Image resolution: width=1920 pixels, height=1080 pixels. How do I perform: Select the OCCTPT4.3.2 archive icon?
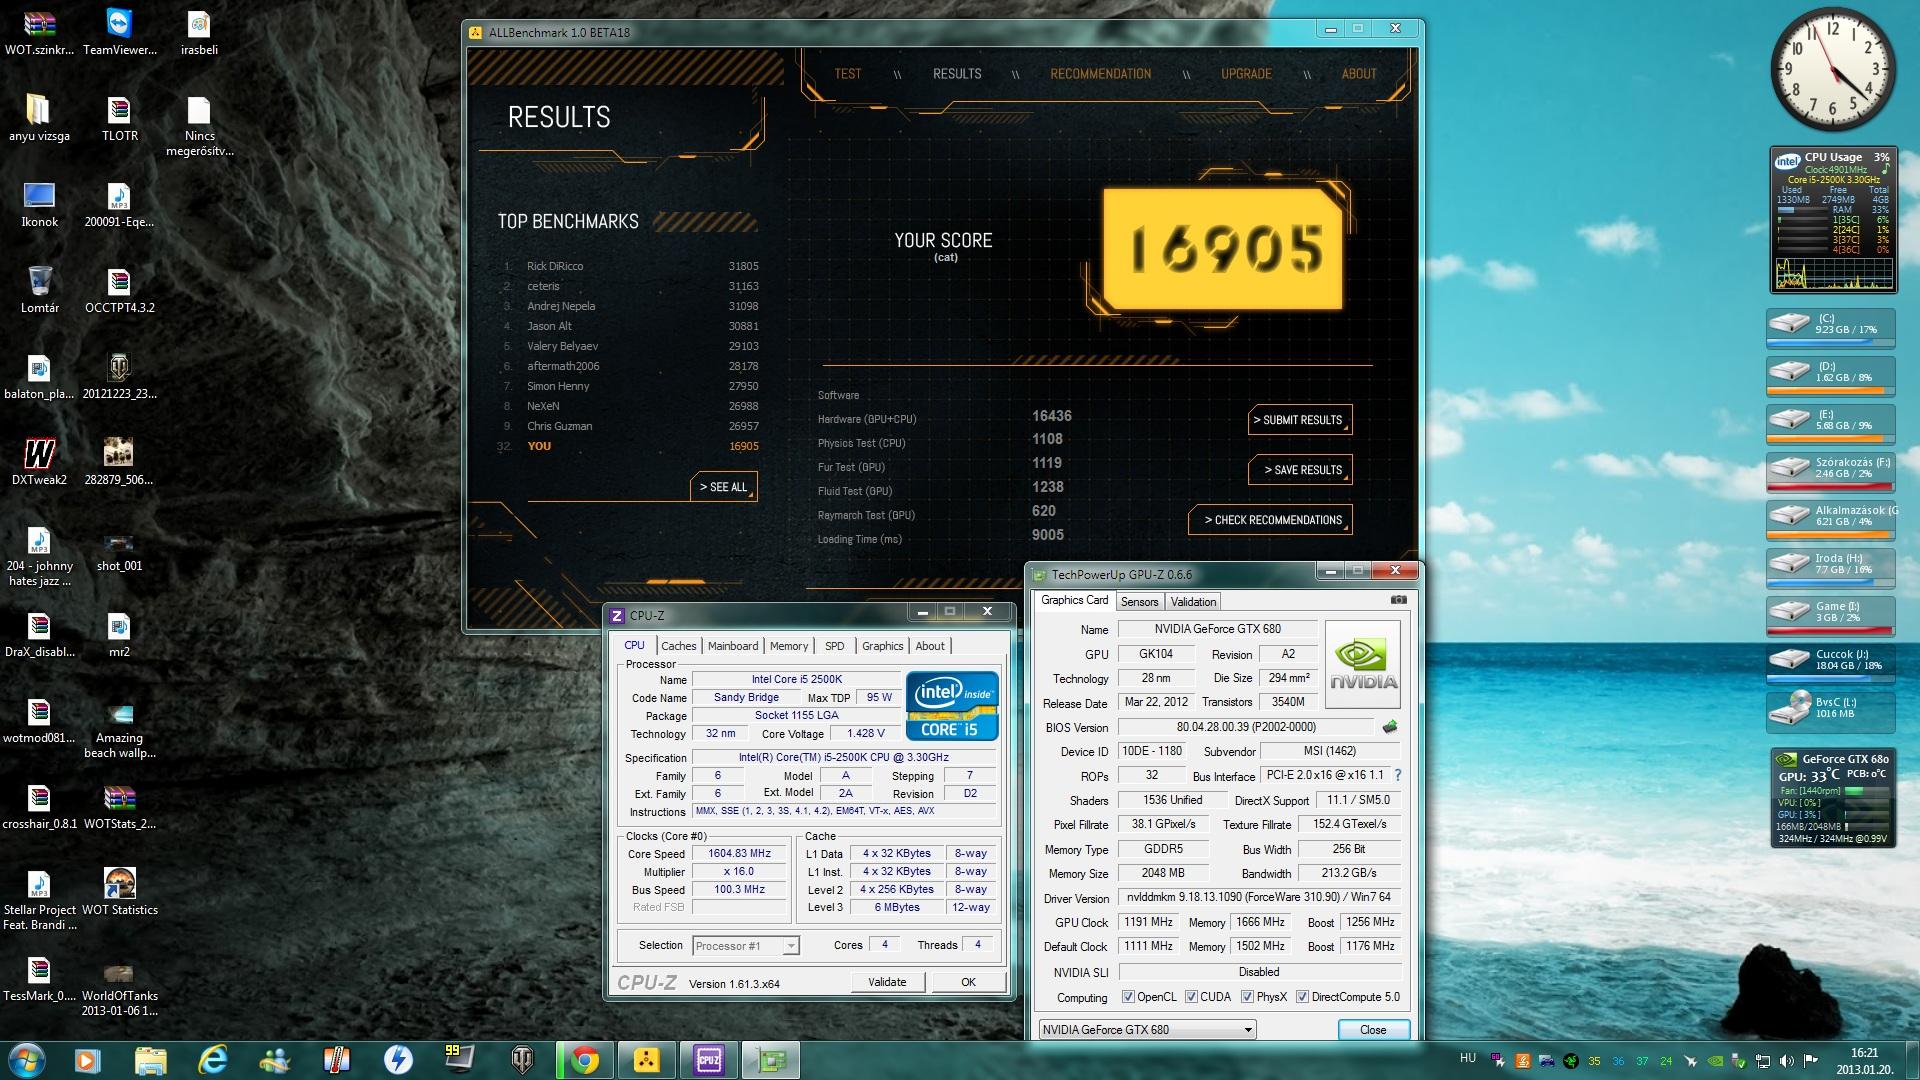(x=119, y=290)
